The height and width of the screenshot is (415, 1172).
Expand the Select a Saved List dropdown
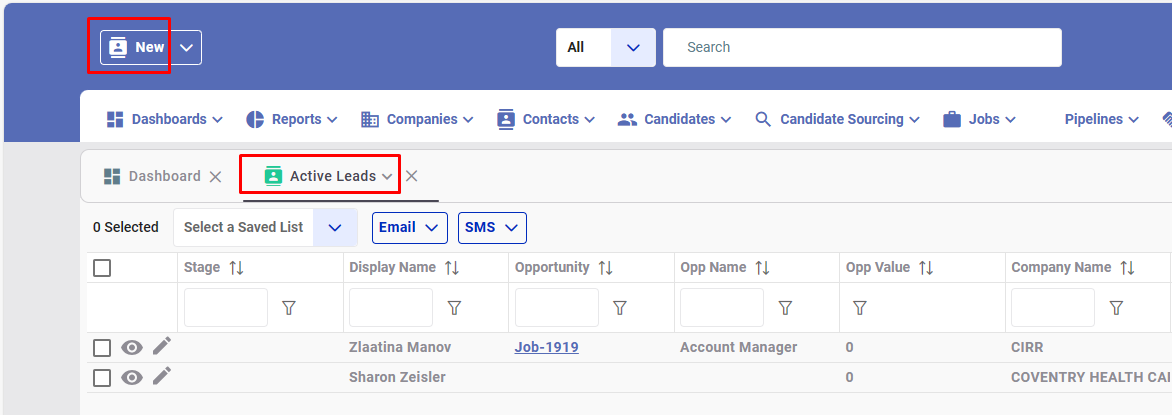click(x=335, y=227)
